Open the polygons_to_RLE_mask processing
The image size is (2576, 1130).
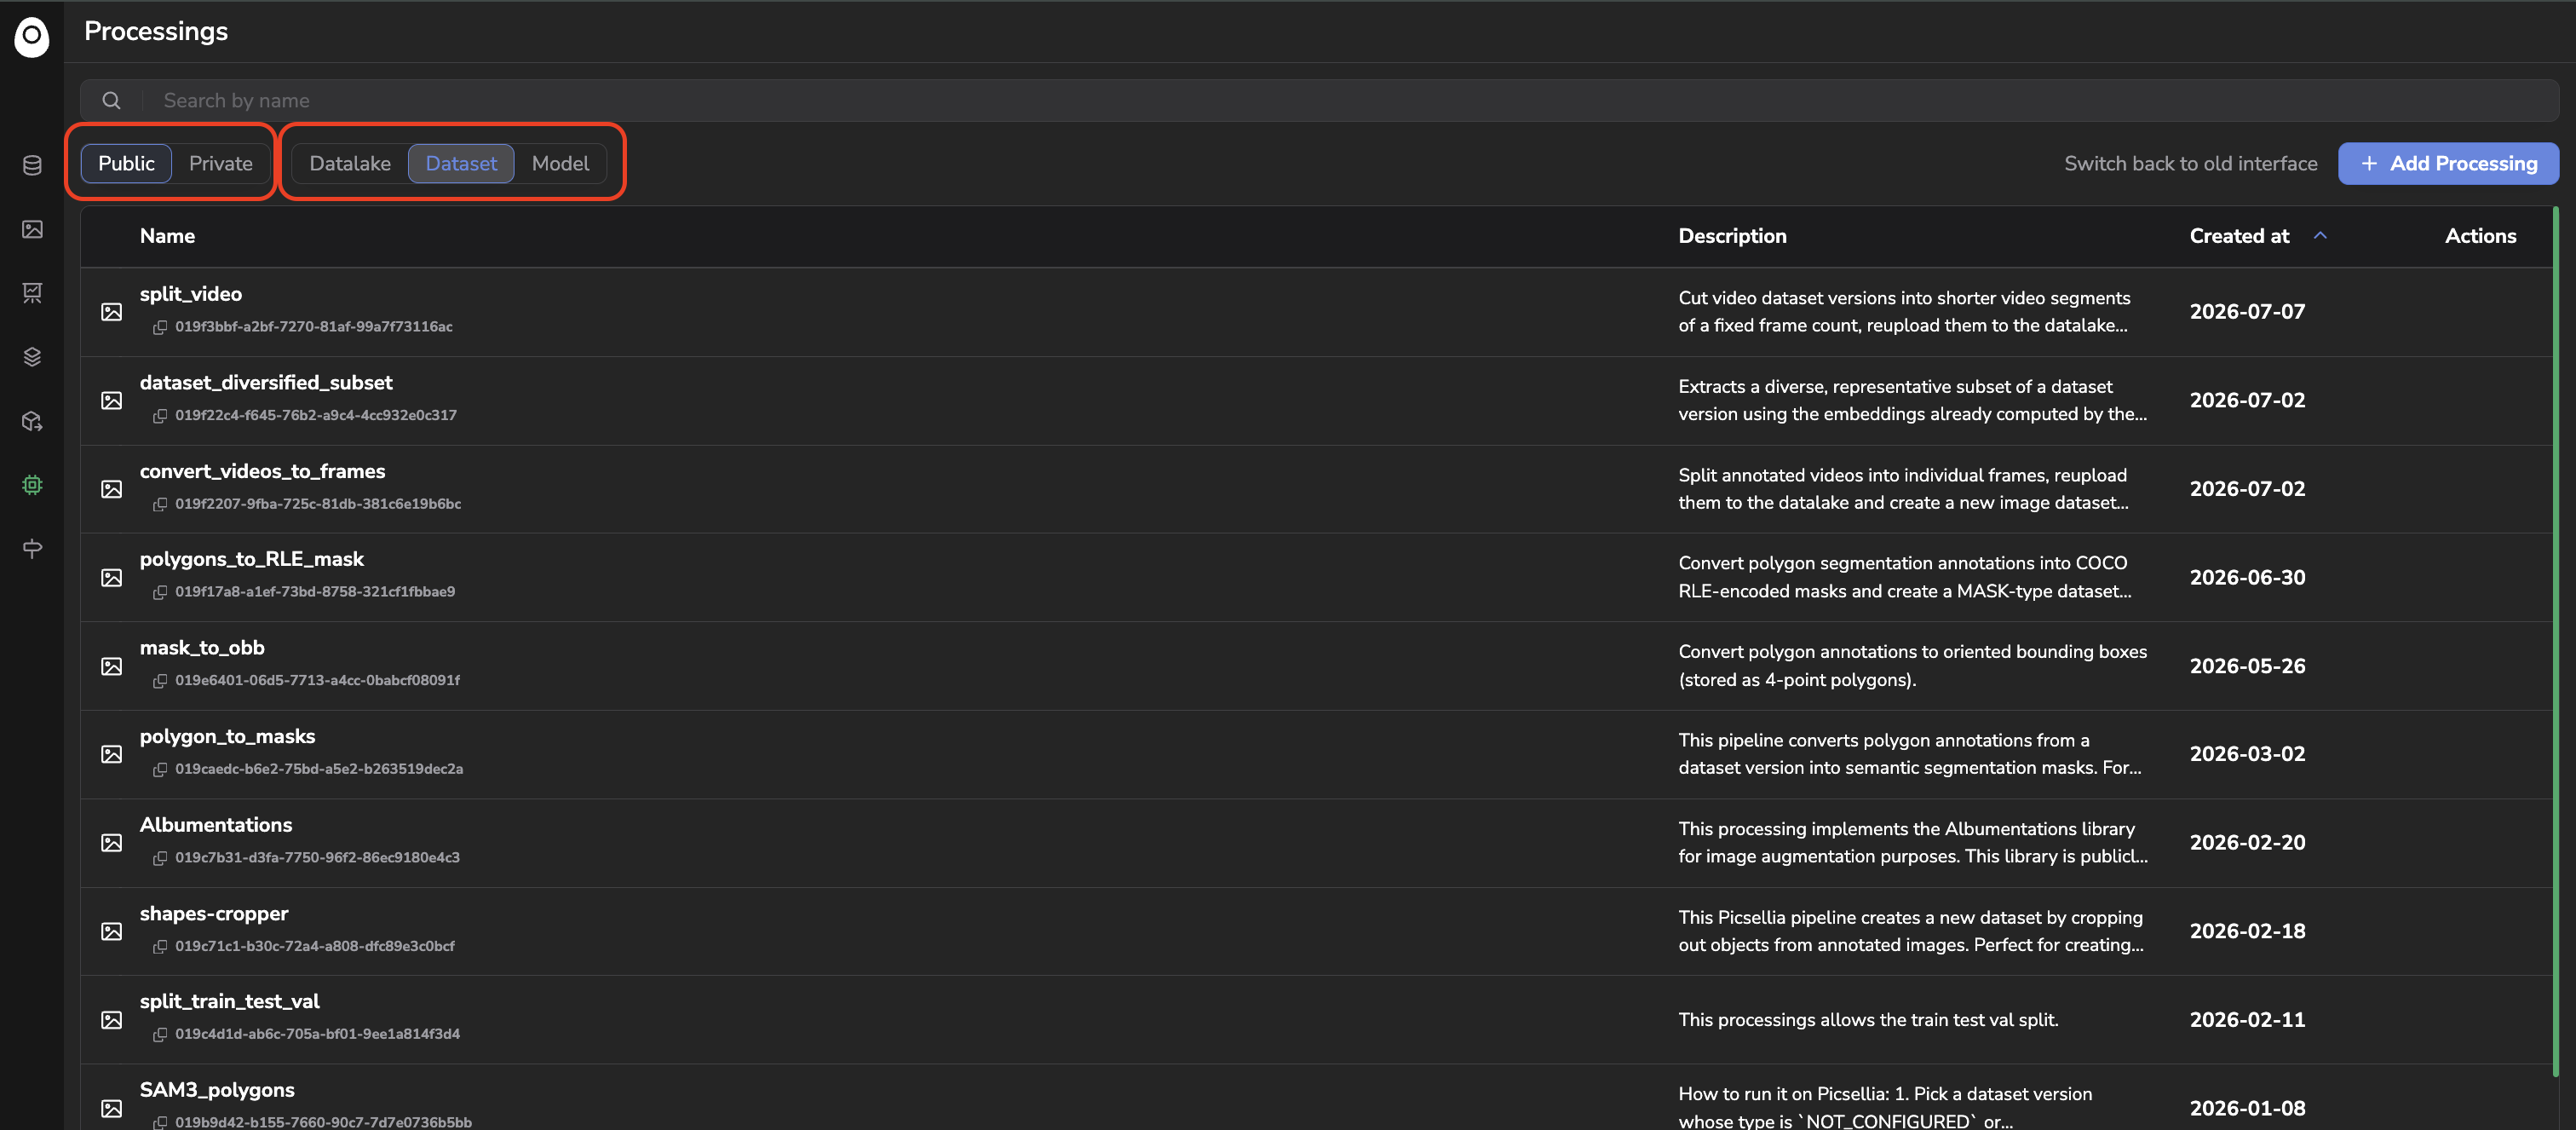252,559
